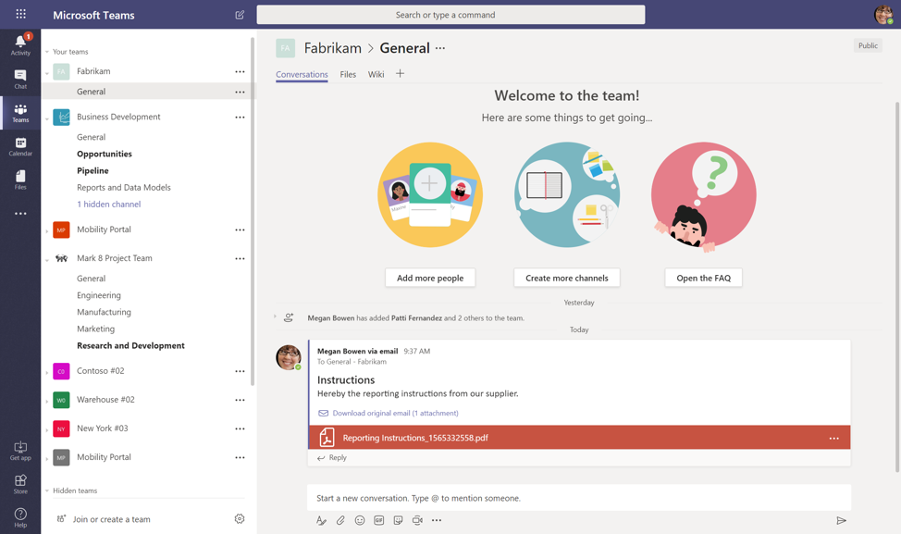The height and width of the screenshot is (534, 902).
Task: Switch to the Files tab
Action: pos(348,74)
